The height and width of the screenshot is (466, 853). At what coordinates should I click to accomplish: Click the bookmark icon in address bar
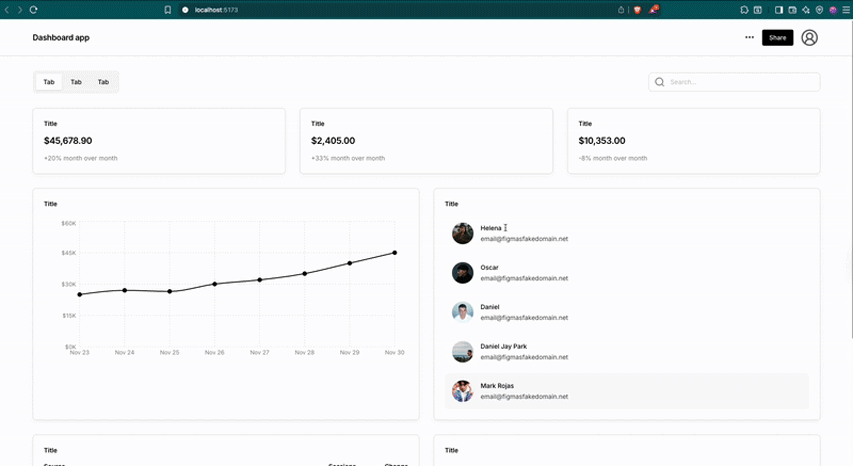point(168,9)
